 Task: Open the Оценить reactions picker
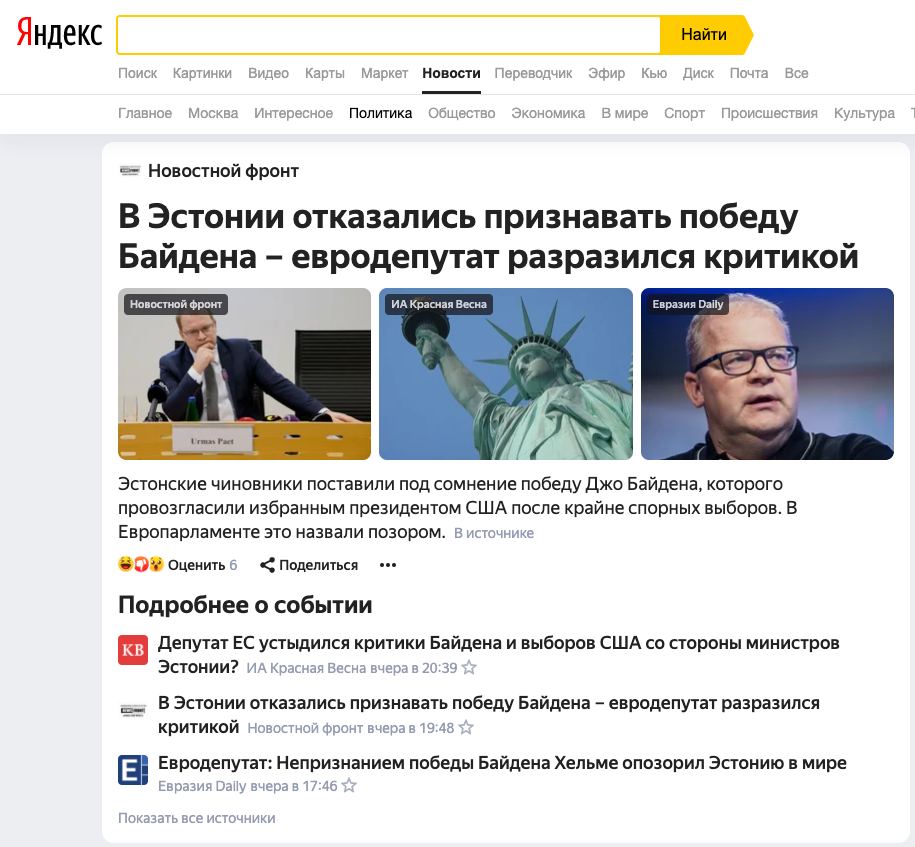[197, 565]
